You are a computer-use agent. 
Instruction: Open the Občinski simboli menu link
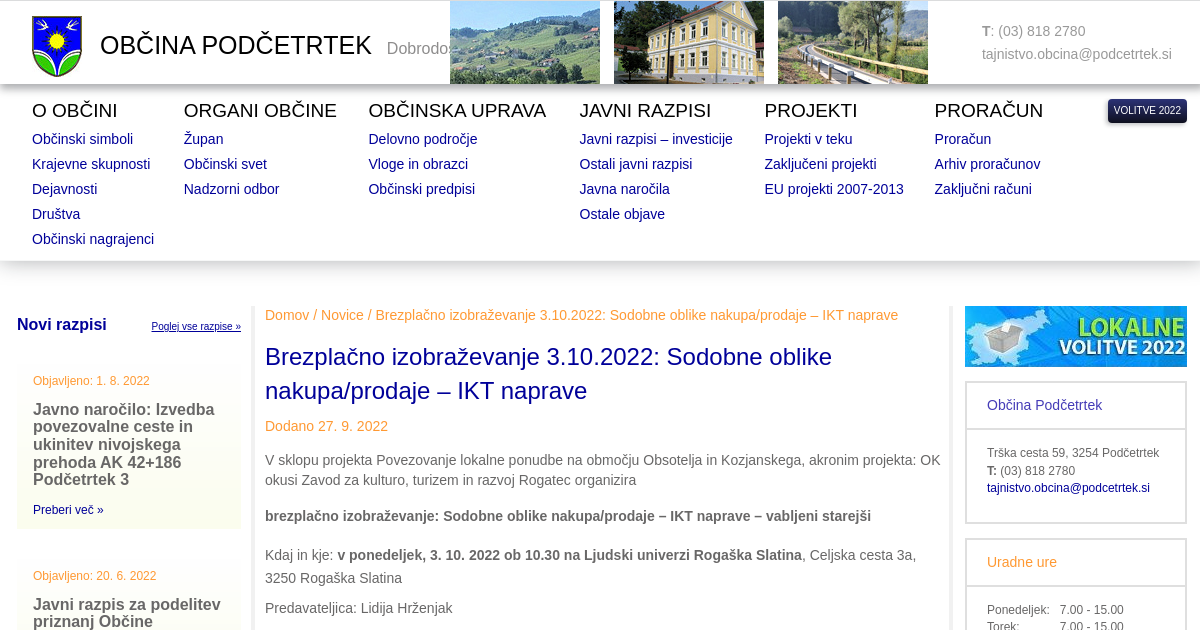(82, 139)
